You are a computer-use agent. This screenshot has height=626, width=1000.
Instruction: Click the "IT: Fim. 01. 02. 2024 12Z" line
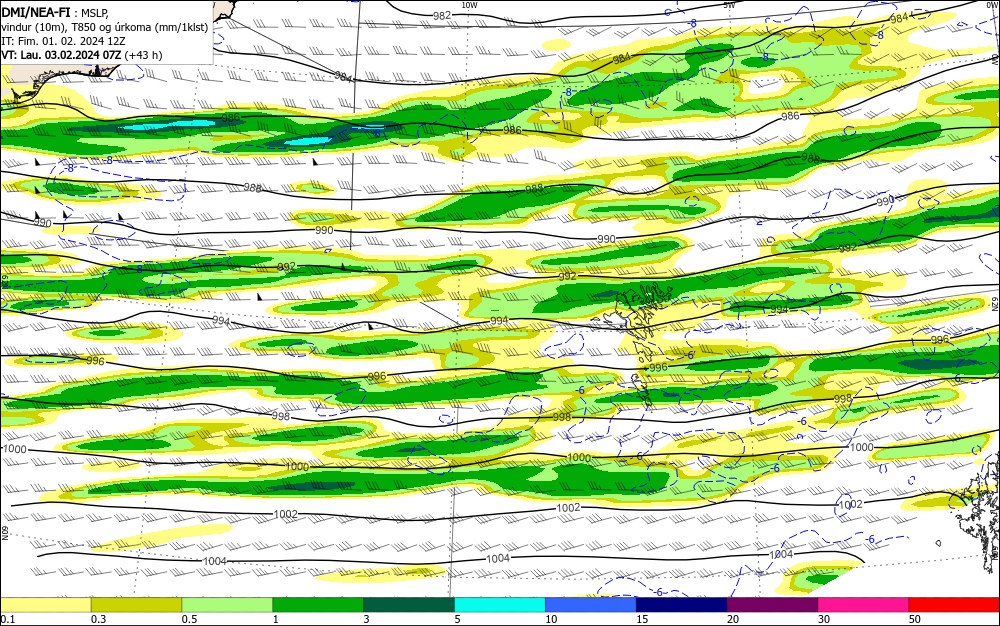coord(63,41)
